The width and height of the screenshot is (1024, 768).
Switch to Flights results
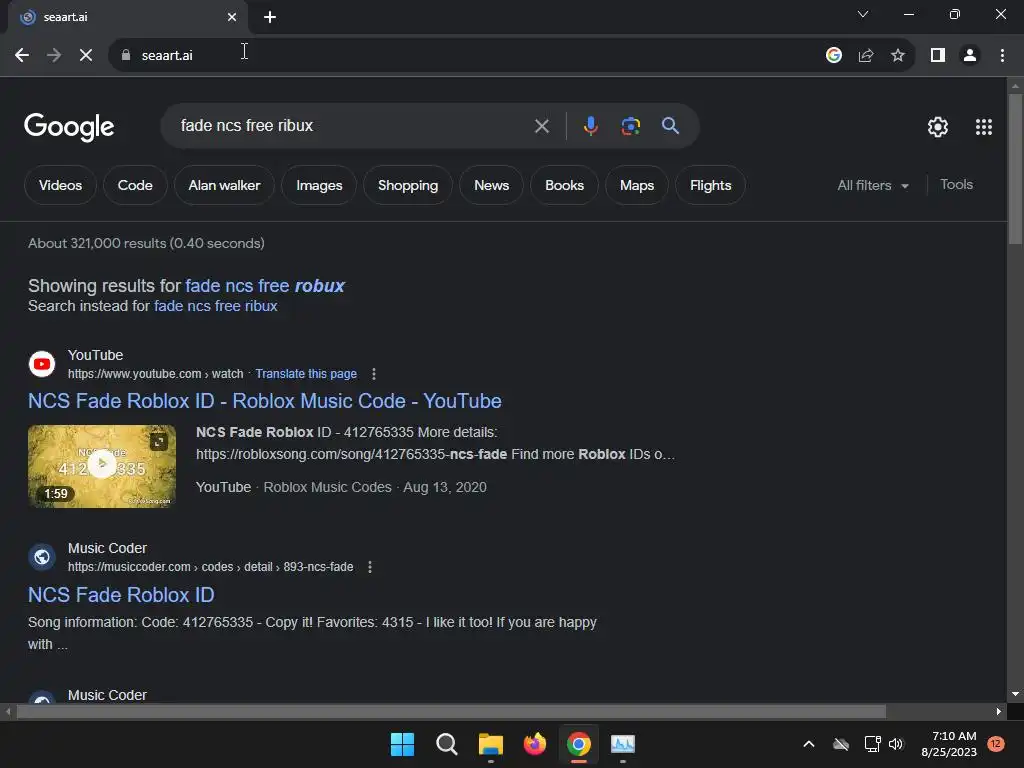(x=711, y=185)
